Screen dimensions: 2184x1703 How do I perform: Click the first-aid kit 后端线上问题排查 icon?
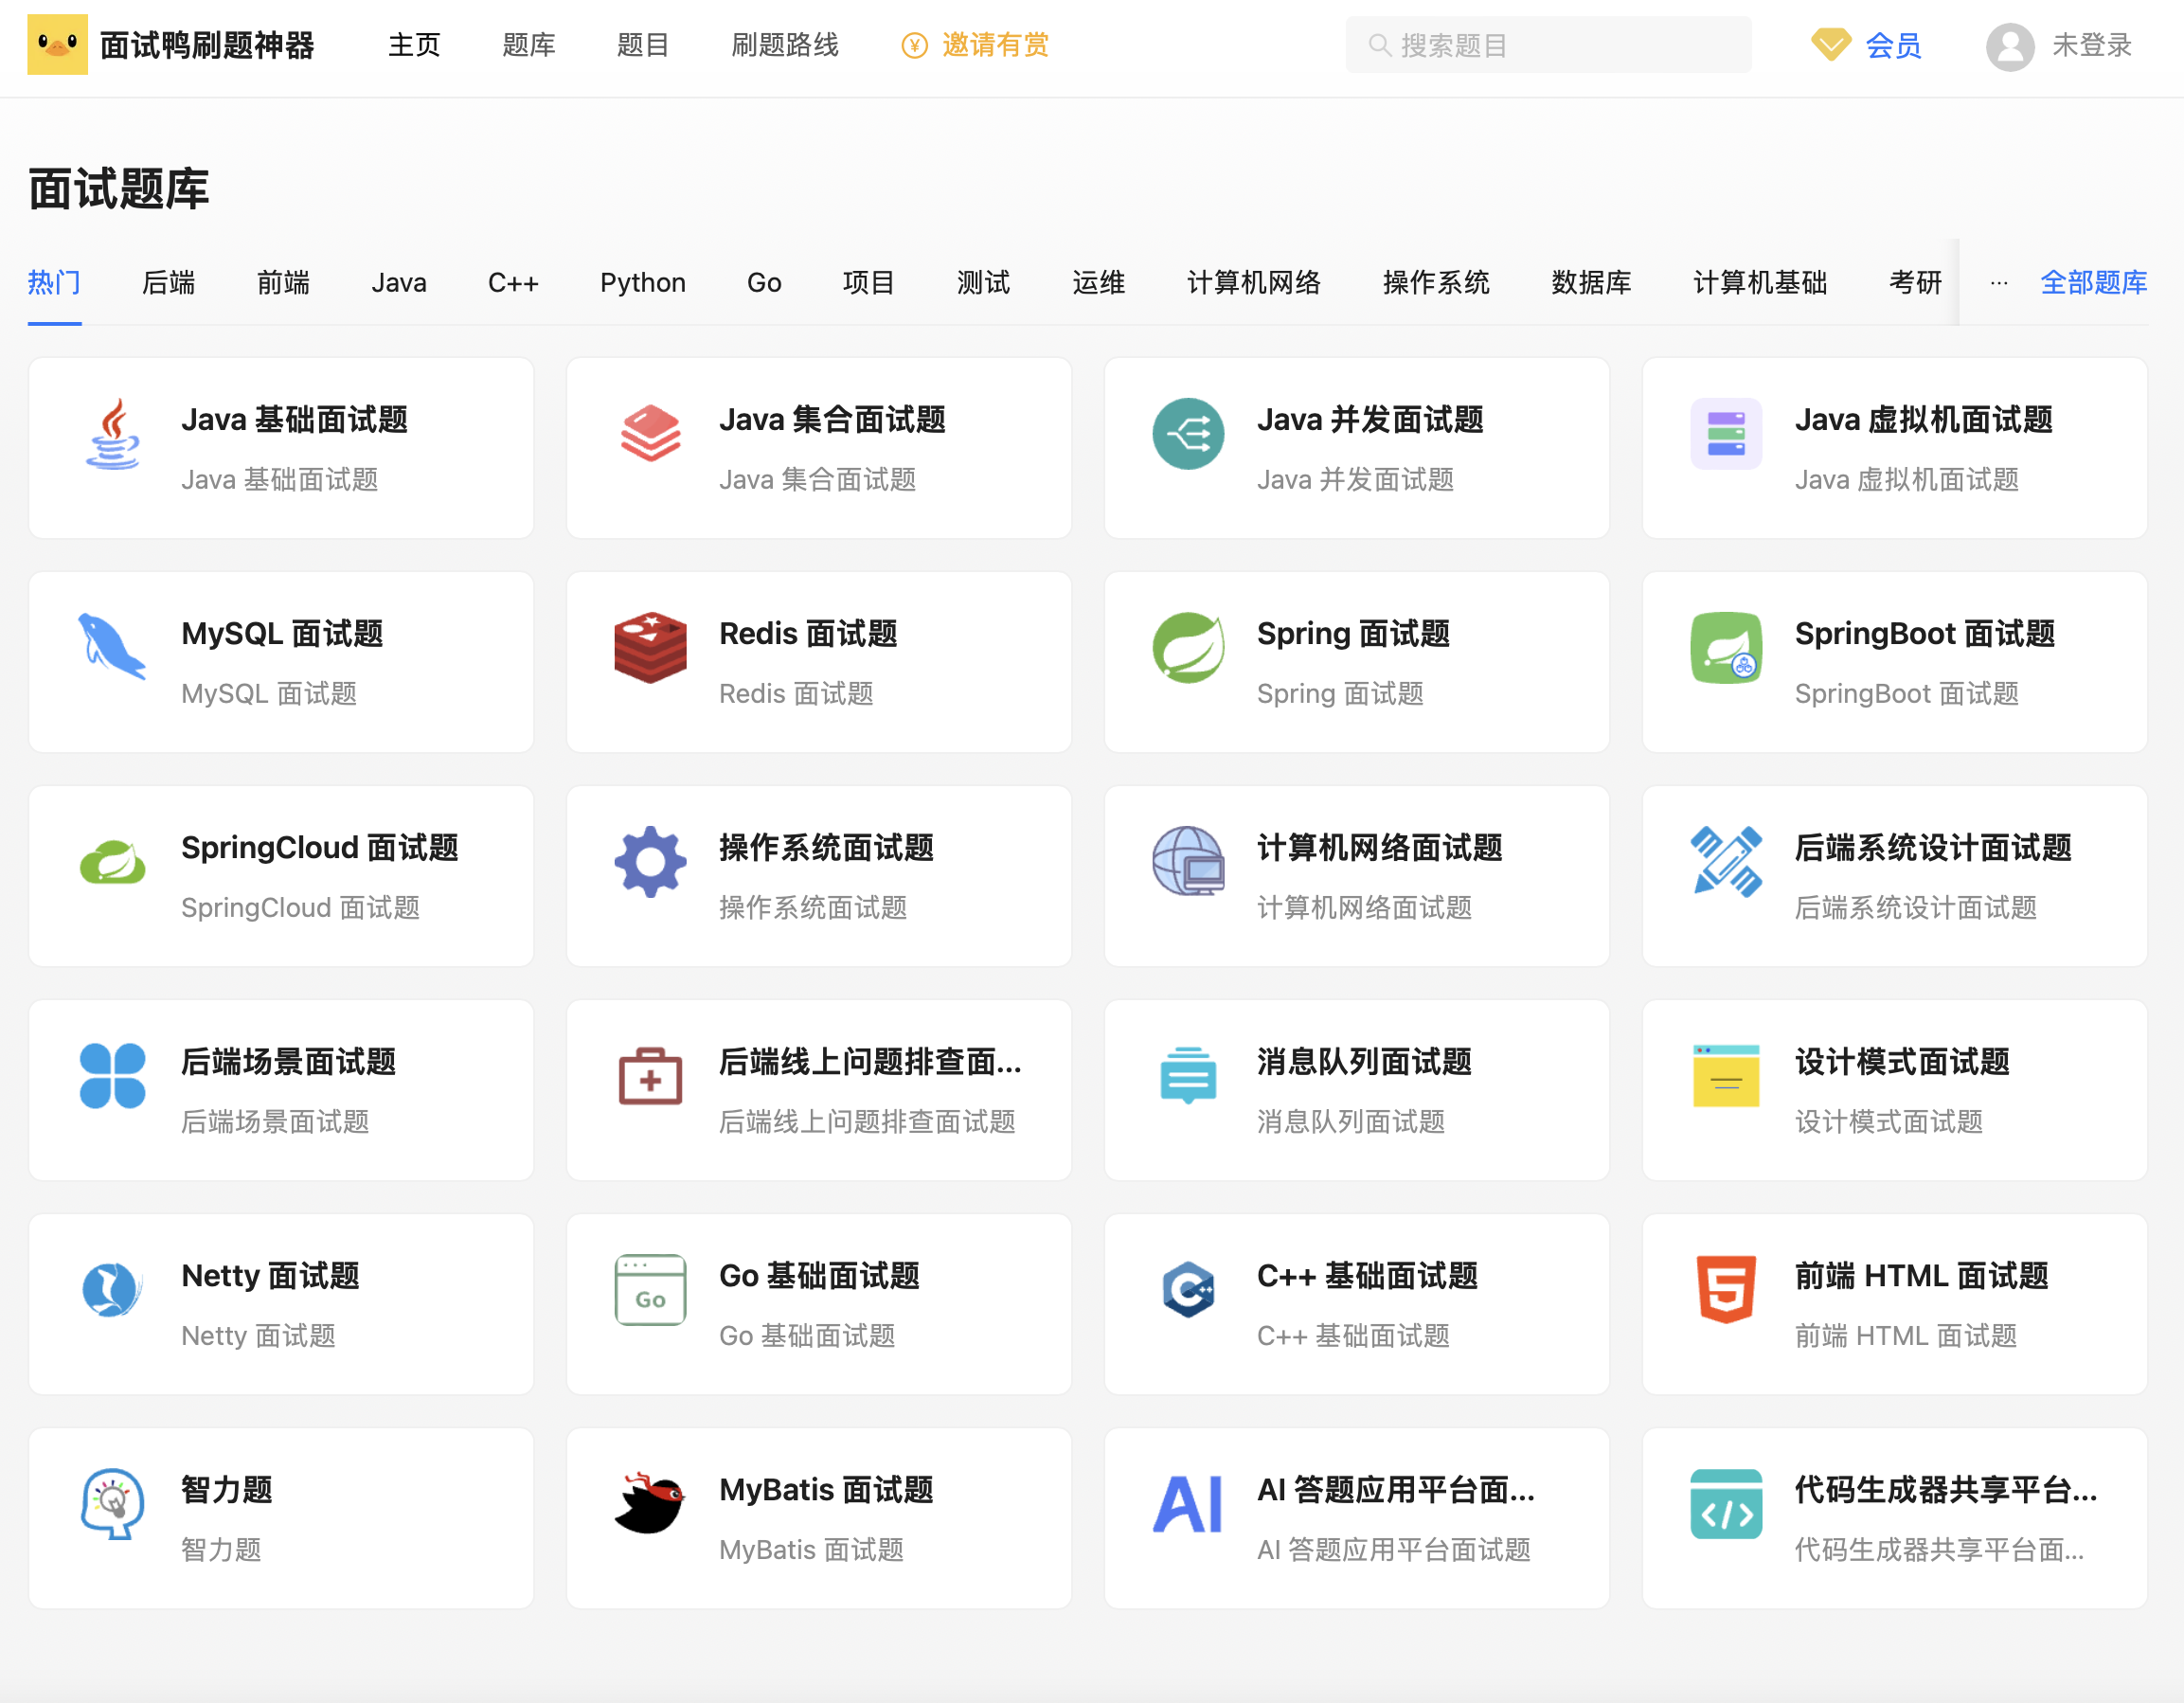[x=651, y=1076]
